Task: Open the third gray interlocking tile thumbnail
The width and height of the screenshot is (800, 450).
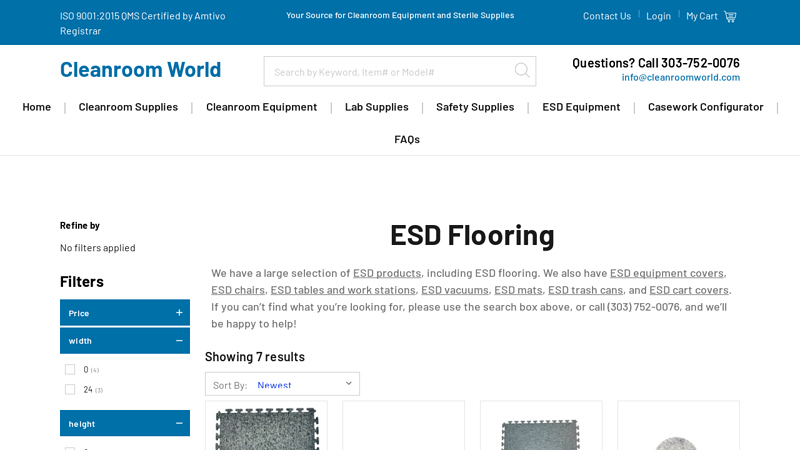Action: [x=541, y=433]
